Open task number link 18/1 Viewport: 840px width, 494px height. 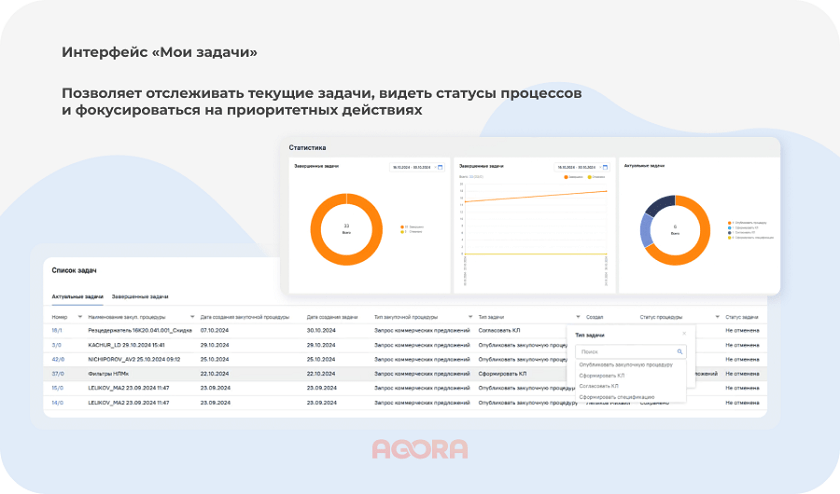click(x=57, y=329)
